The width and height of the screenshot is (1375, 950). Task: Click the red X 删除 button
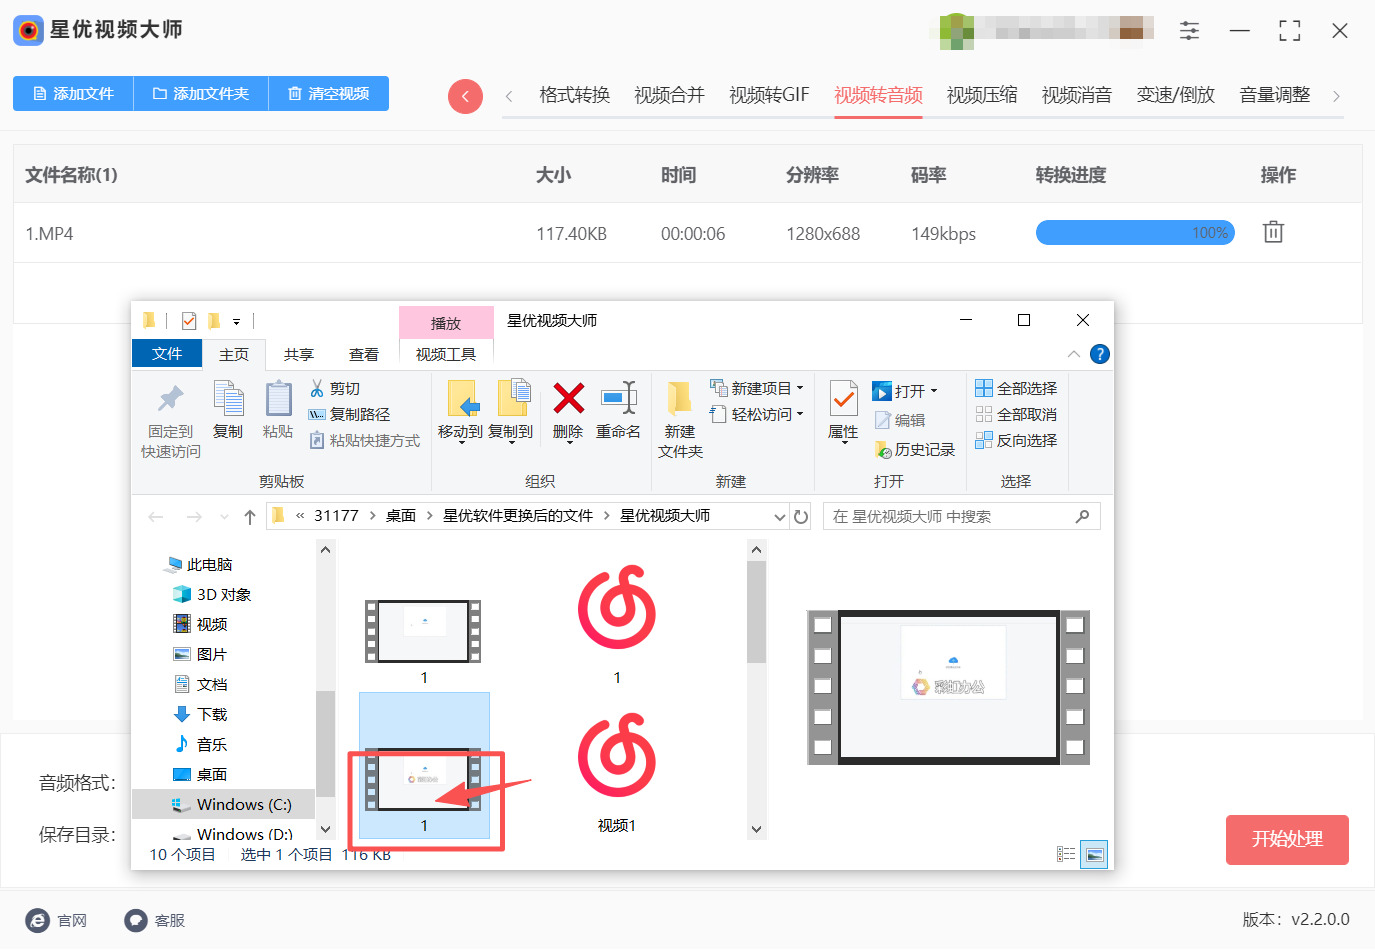coord(568,411)
